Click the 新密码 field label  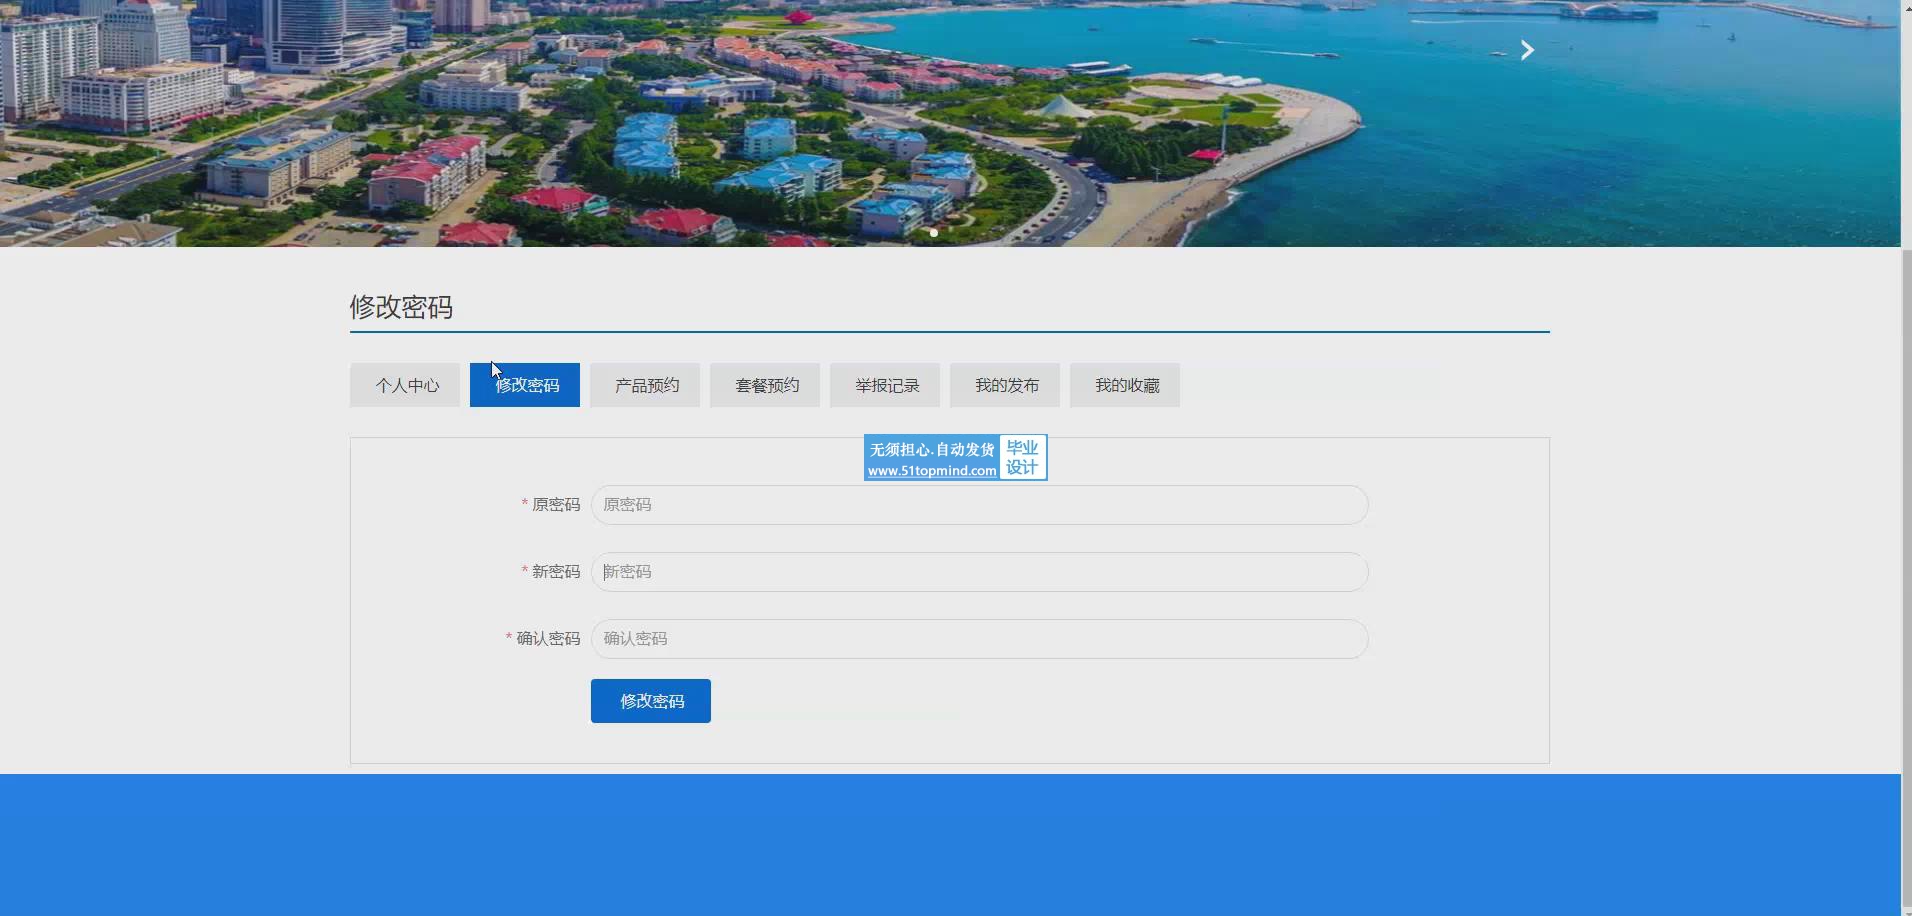pyautogui.click(x=555, y=572)
